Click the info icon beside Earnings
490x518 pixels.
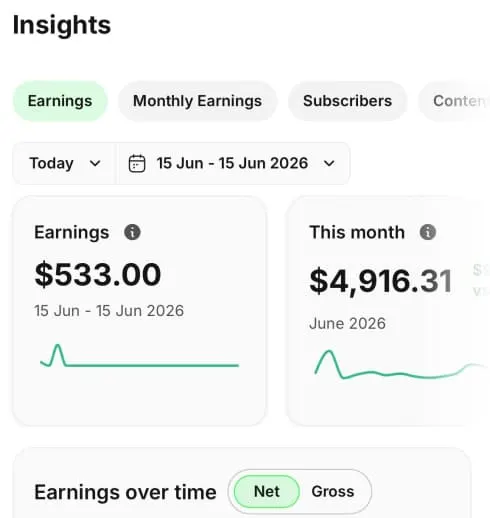(x=132, y=232)
